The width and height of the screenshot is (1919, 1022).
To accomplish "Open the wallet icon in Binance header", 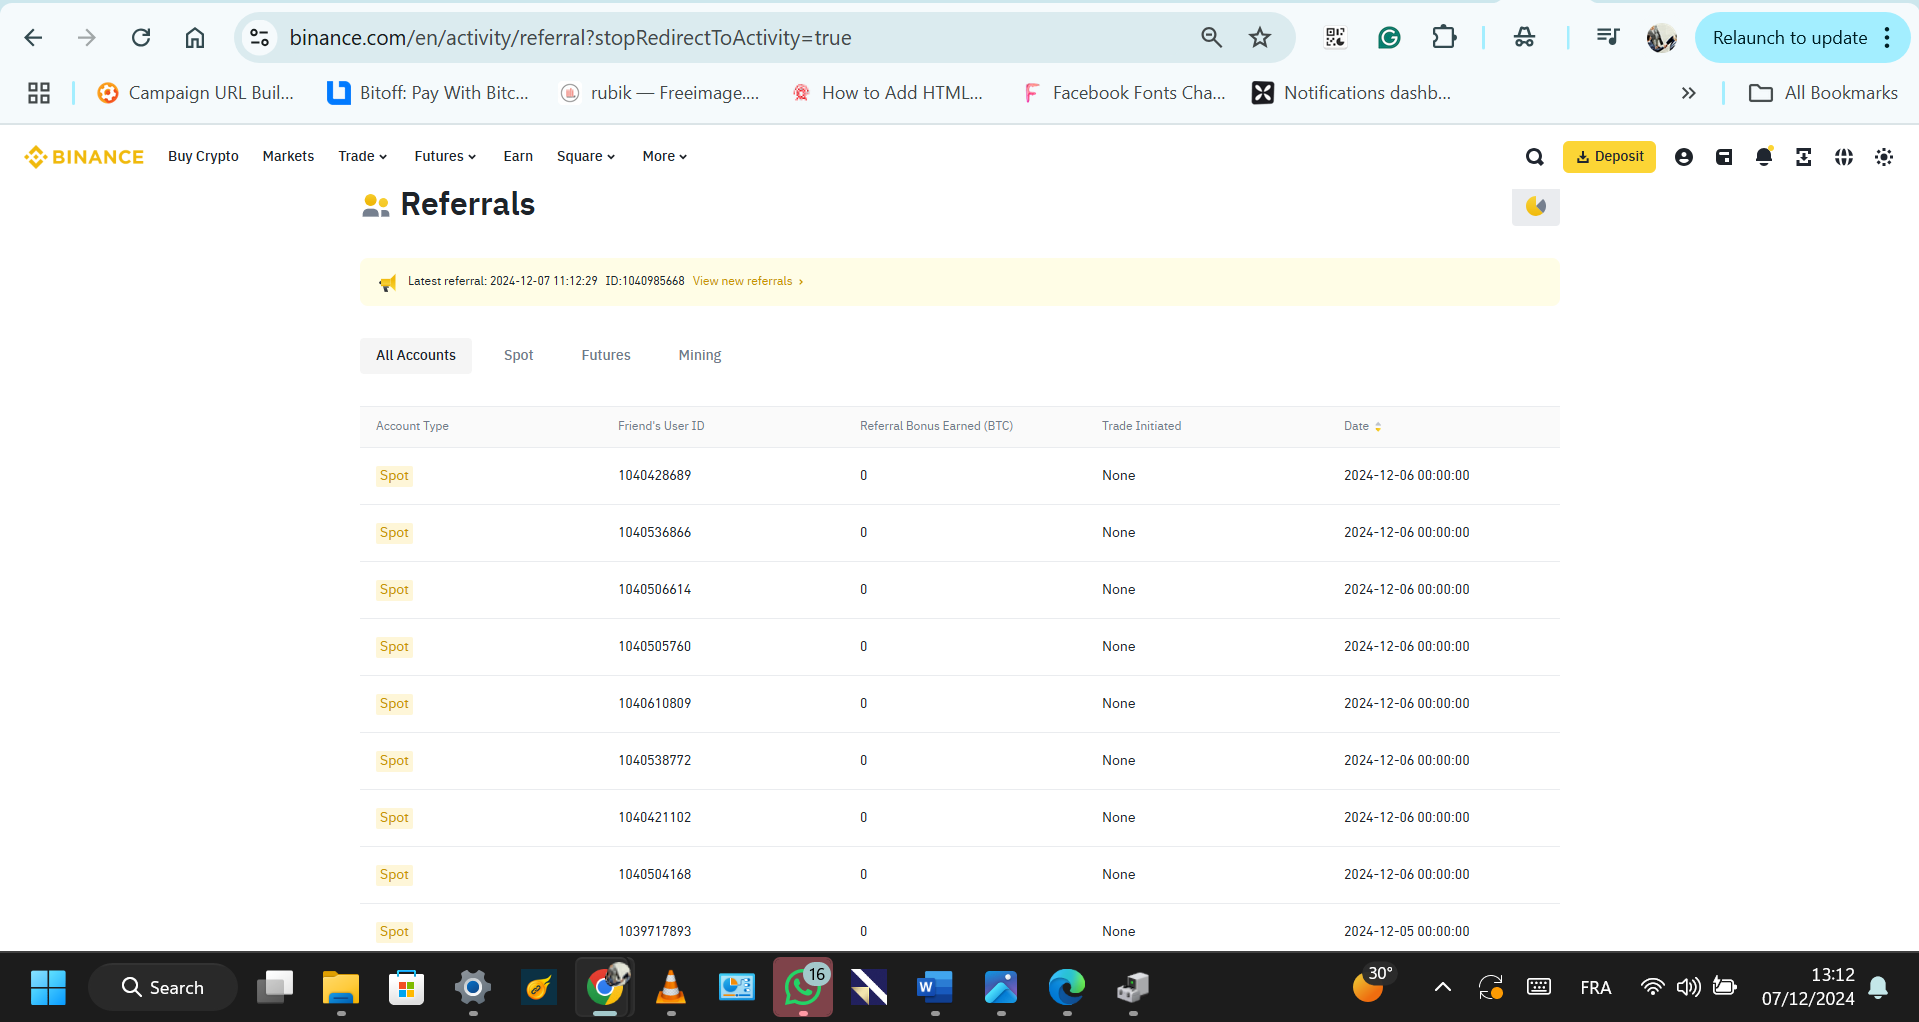I will coord(1724,157).
